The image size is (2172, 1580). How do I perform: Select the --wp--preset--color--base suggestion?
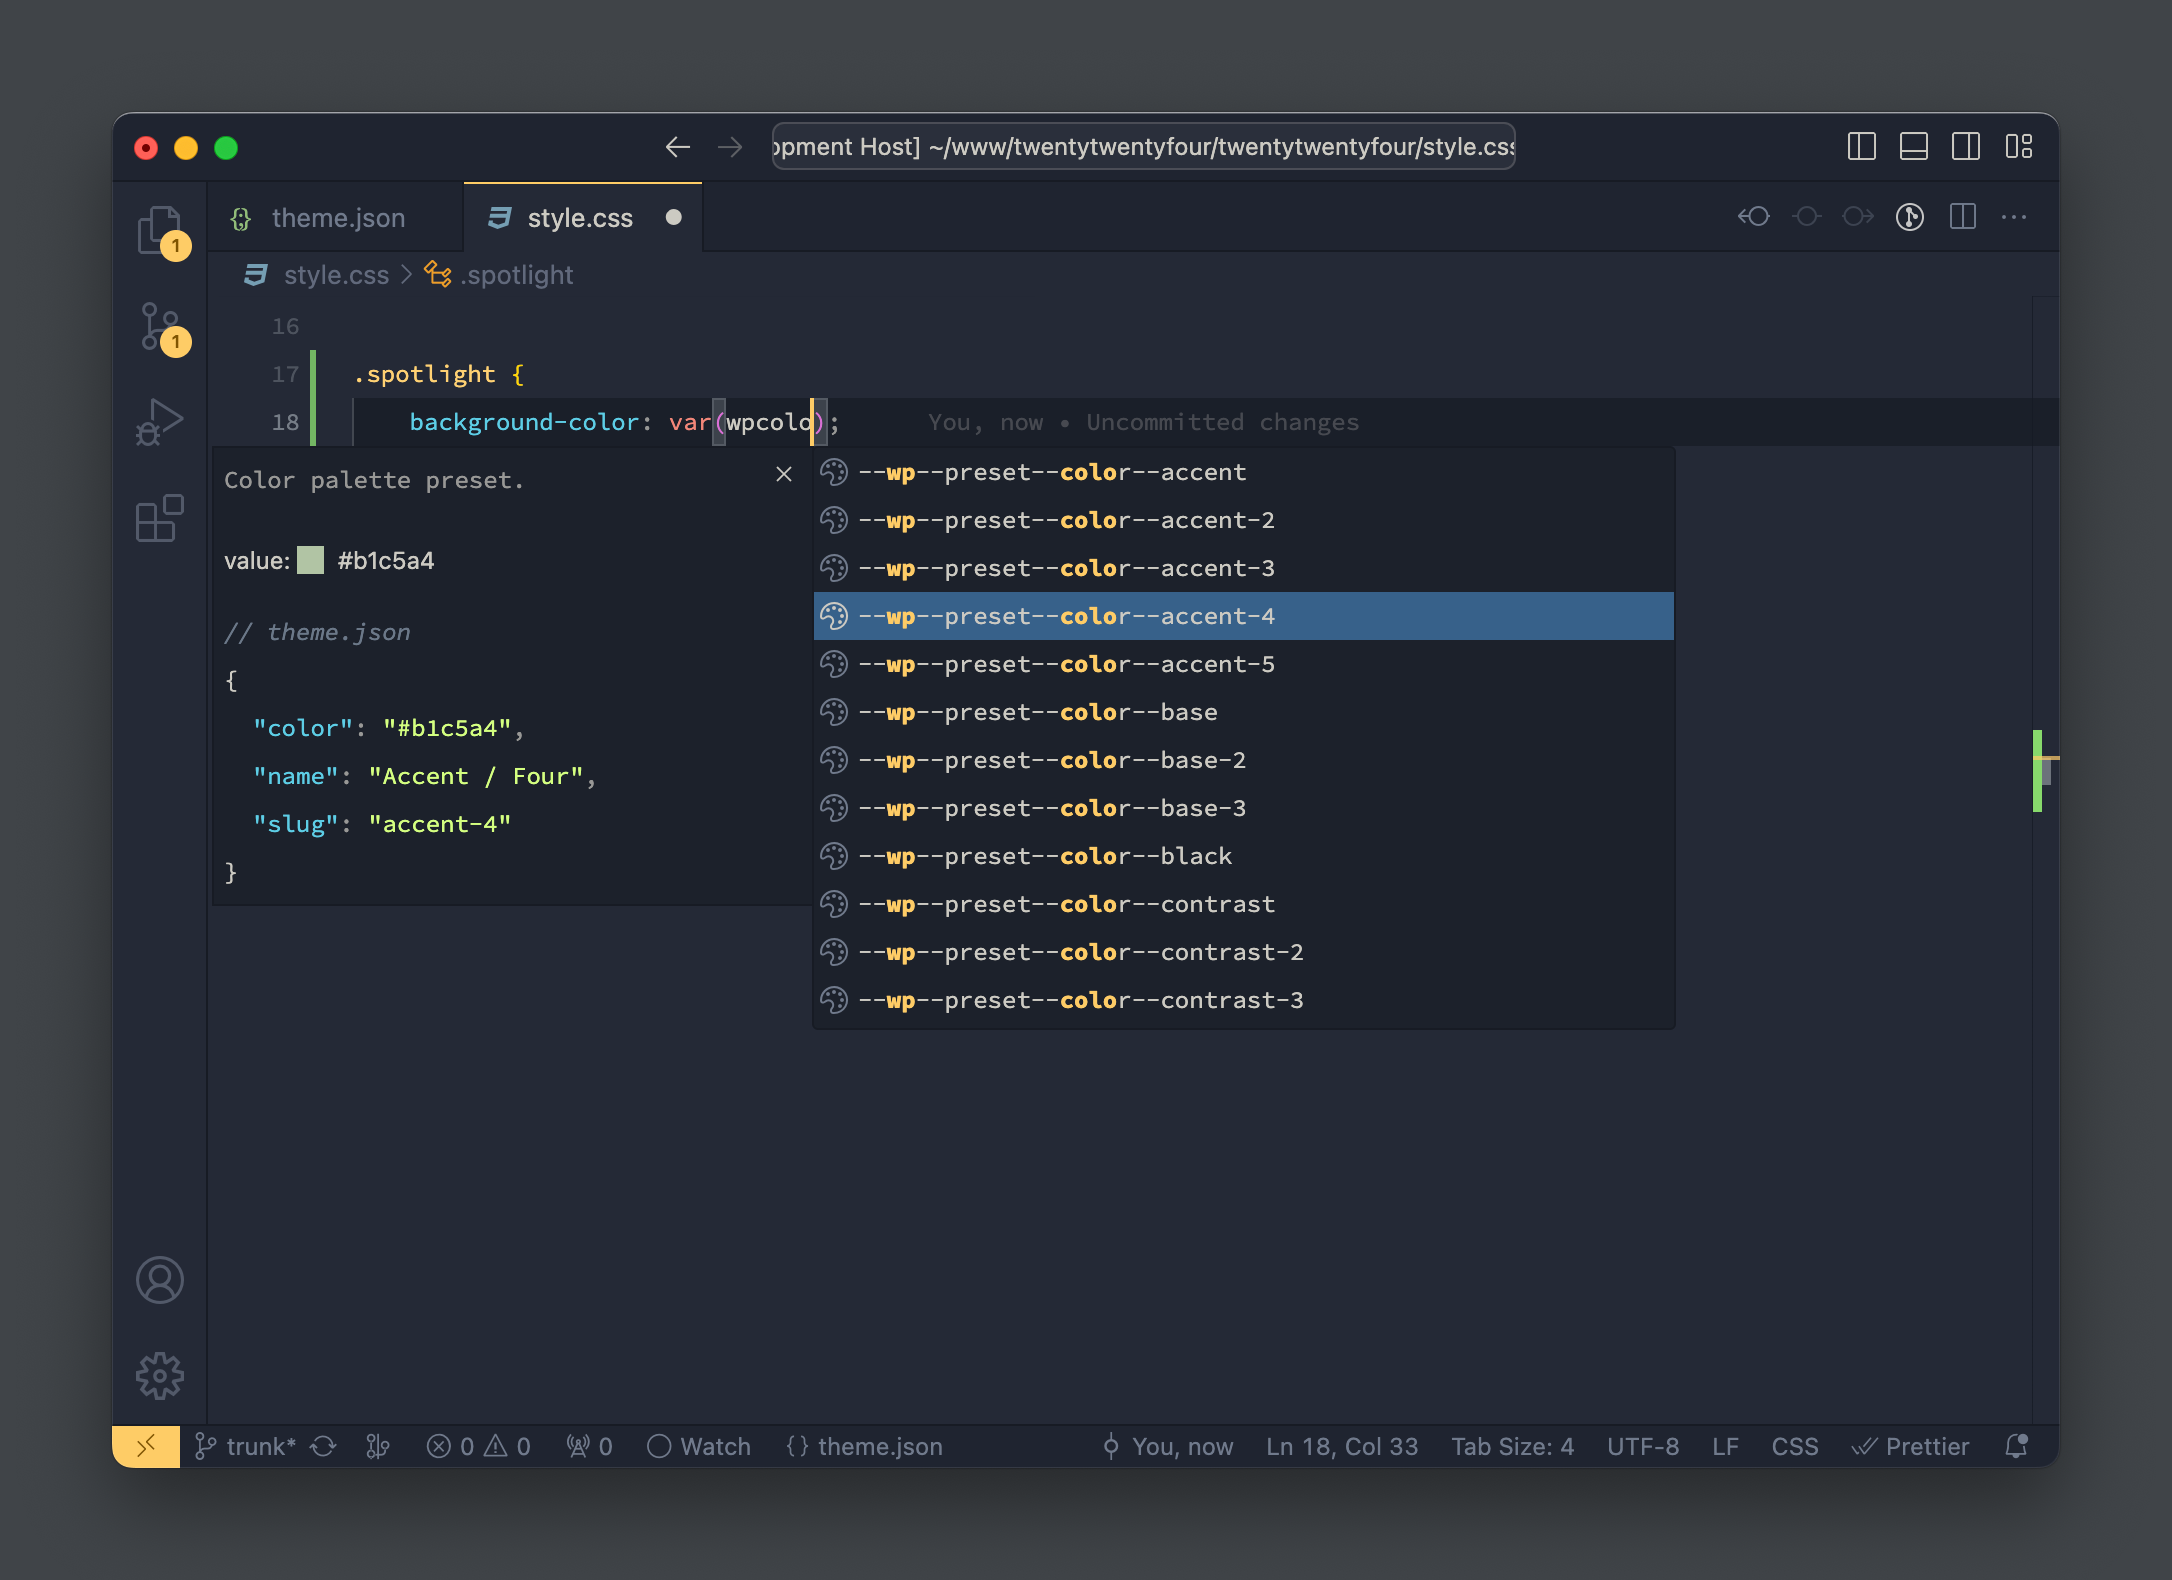click(x=1038, y=712)
